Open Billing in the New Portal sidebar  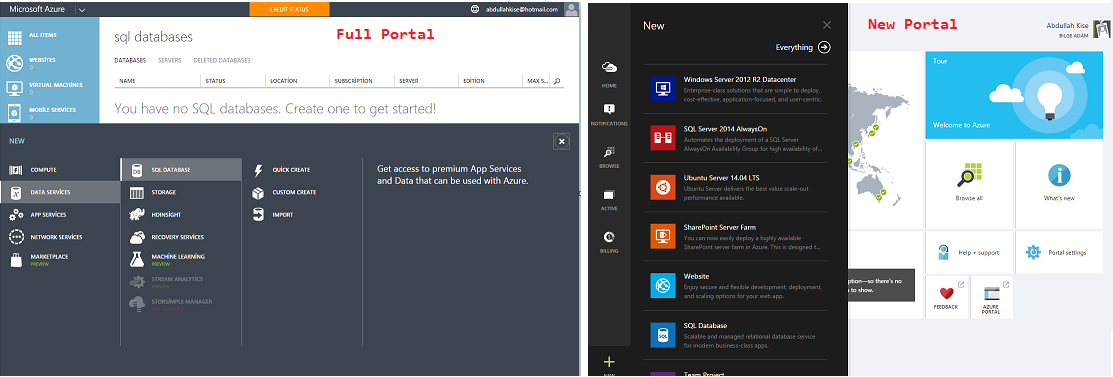[609, 242]
